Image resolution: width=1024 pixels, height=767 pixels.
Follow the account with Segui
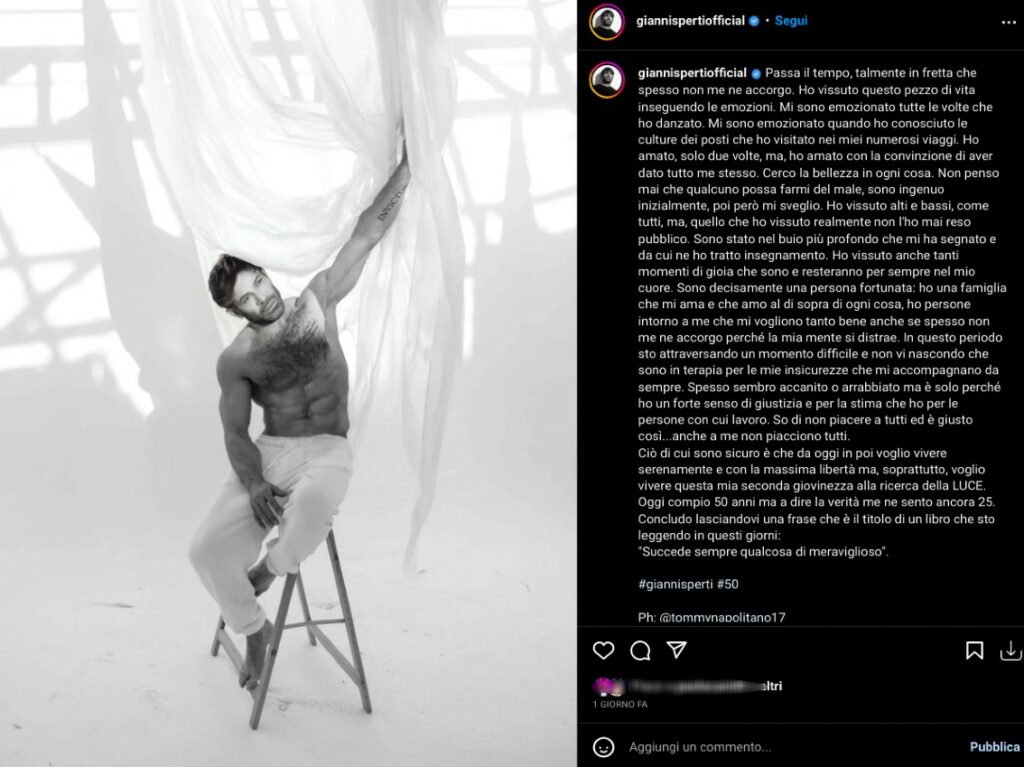point(791,21)
